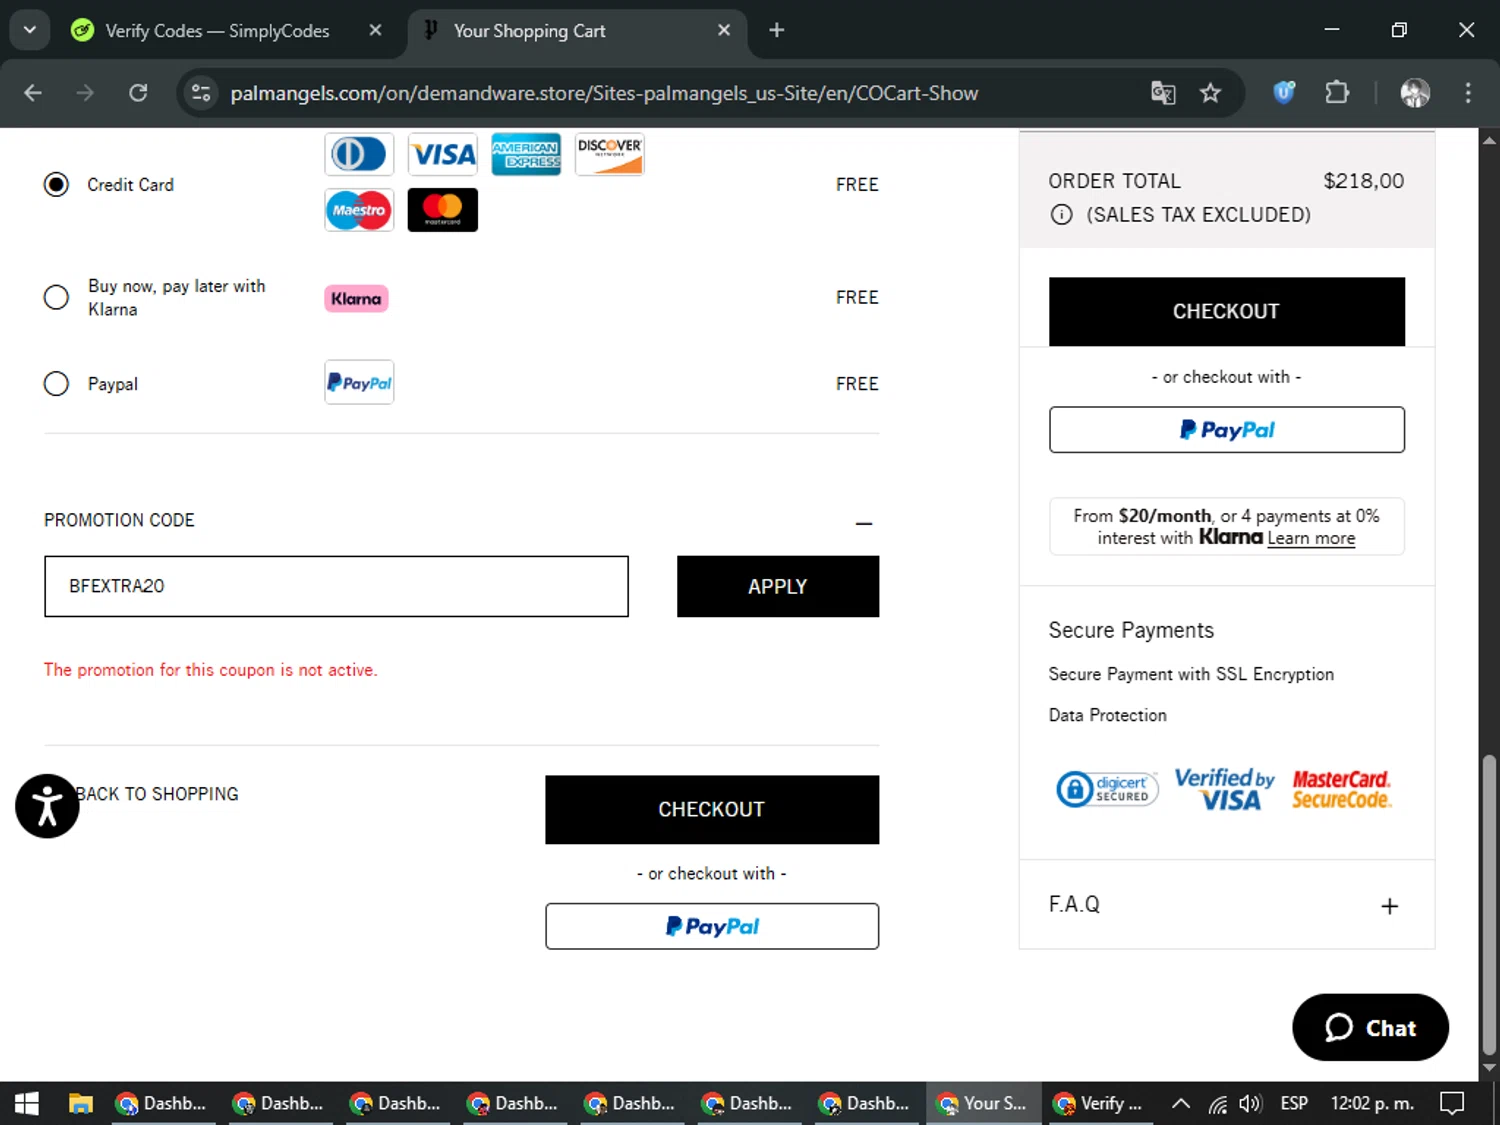Select the Your Shopping Cart tab
Image resolution: width=1500 pixels, height=1125 pixels.
point(530,31)
